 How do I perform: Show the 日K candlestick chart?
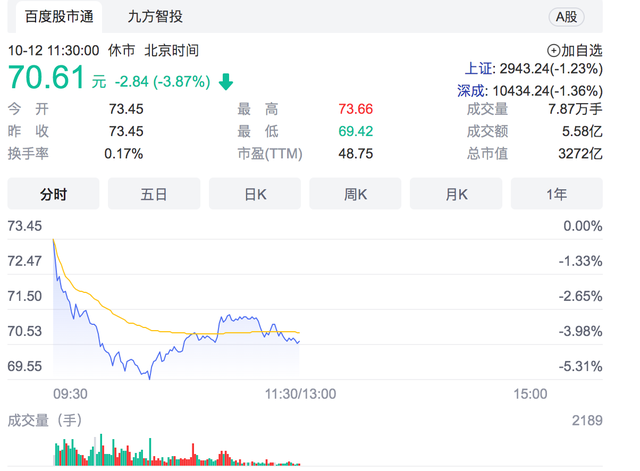pyautogui.click(x=254, y=194)
